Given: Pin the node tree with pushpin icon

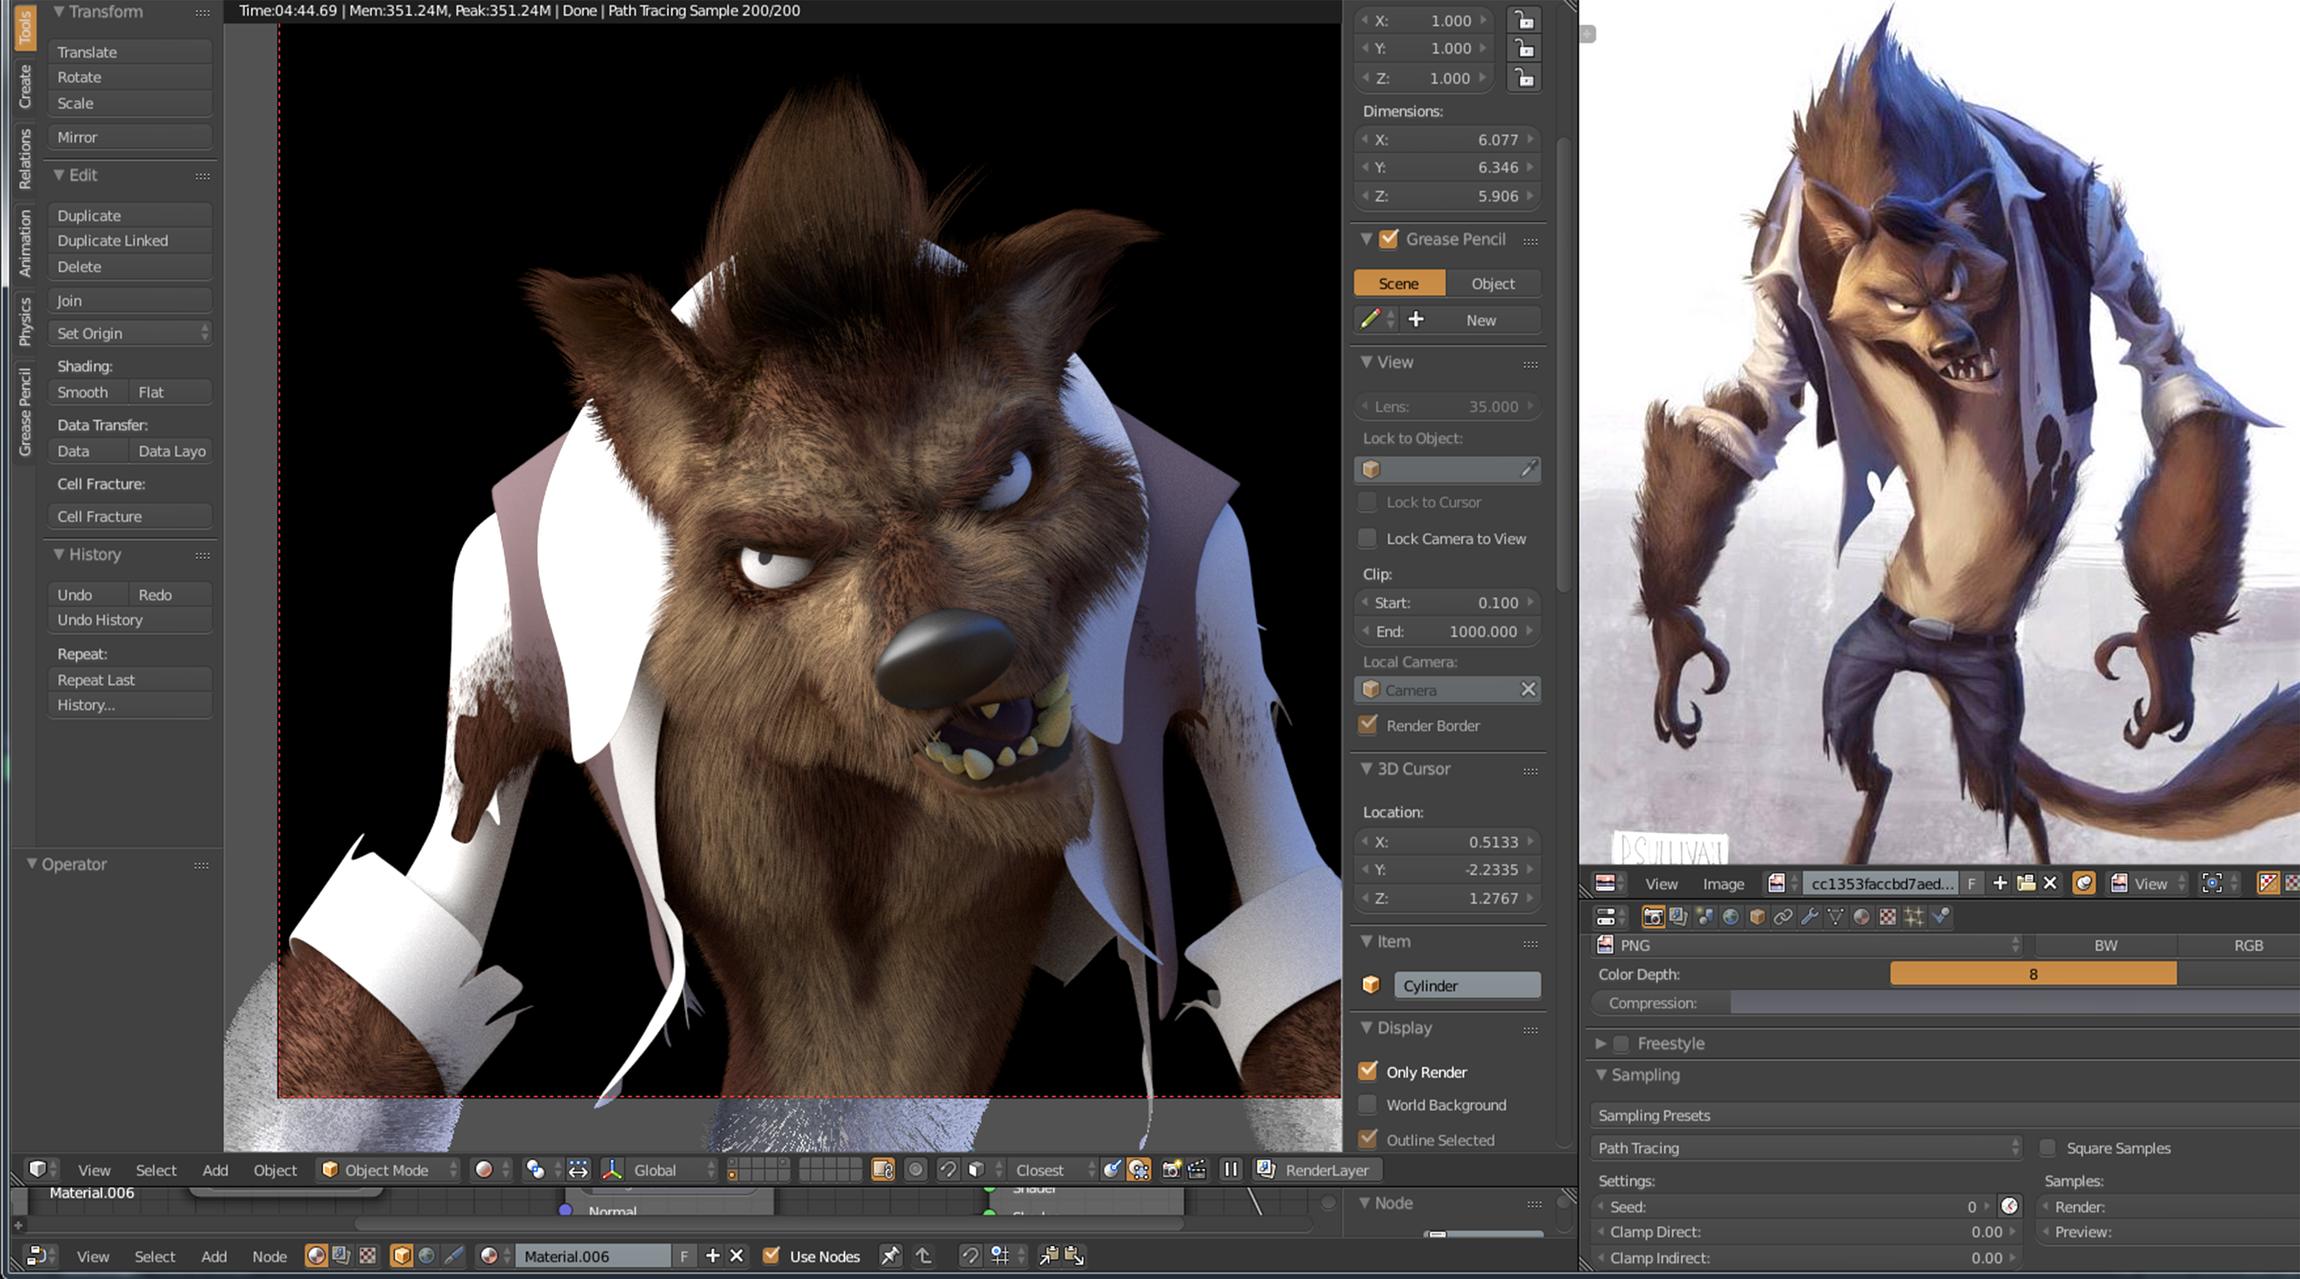Looking at the screenshot, I should 889,1256.
